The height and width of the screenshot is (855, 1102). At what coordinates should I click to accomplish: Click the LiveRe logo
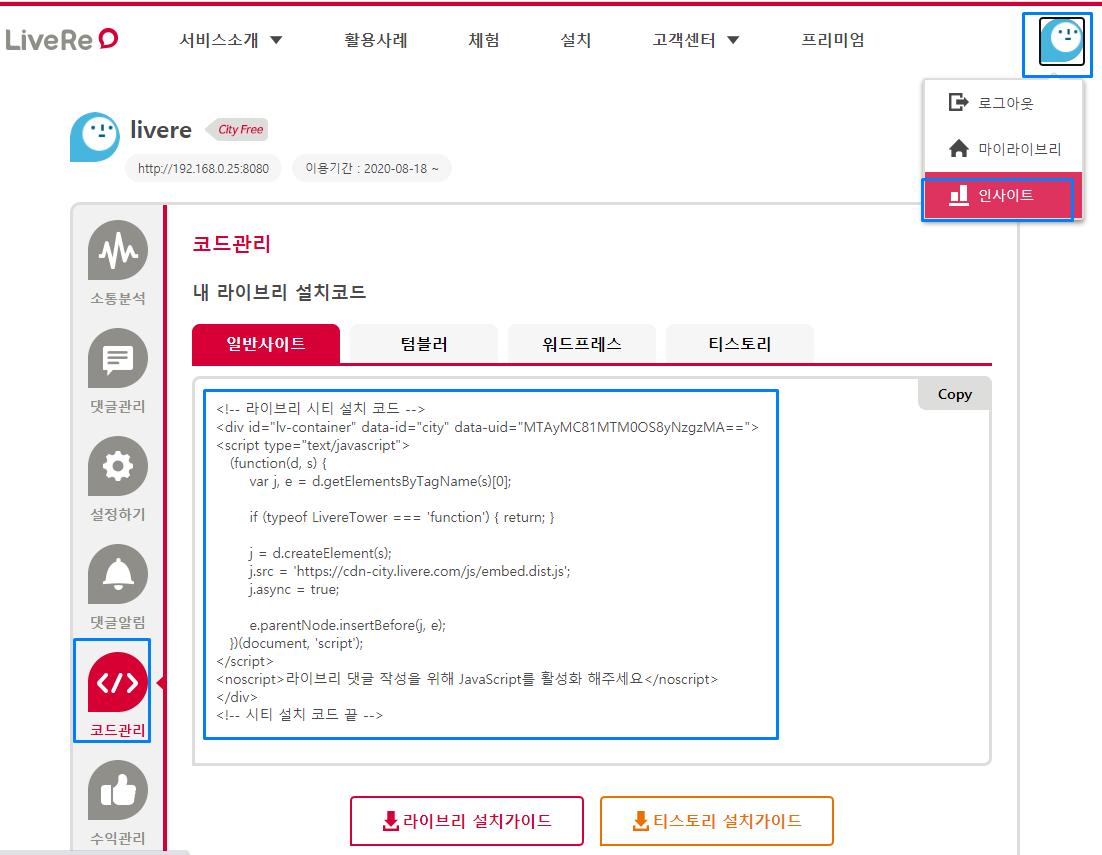click(62, 39)
